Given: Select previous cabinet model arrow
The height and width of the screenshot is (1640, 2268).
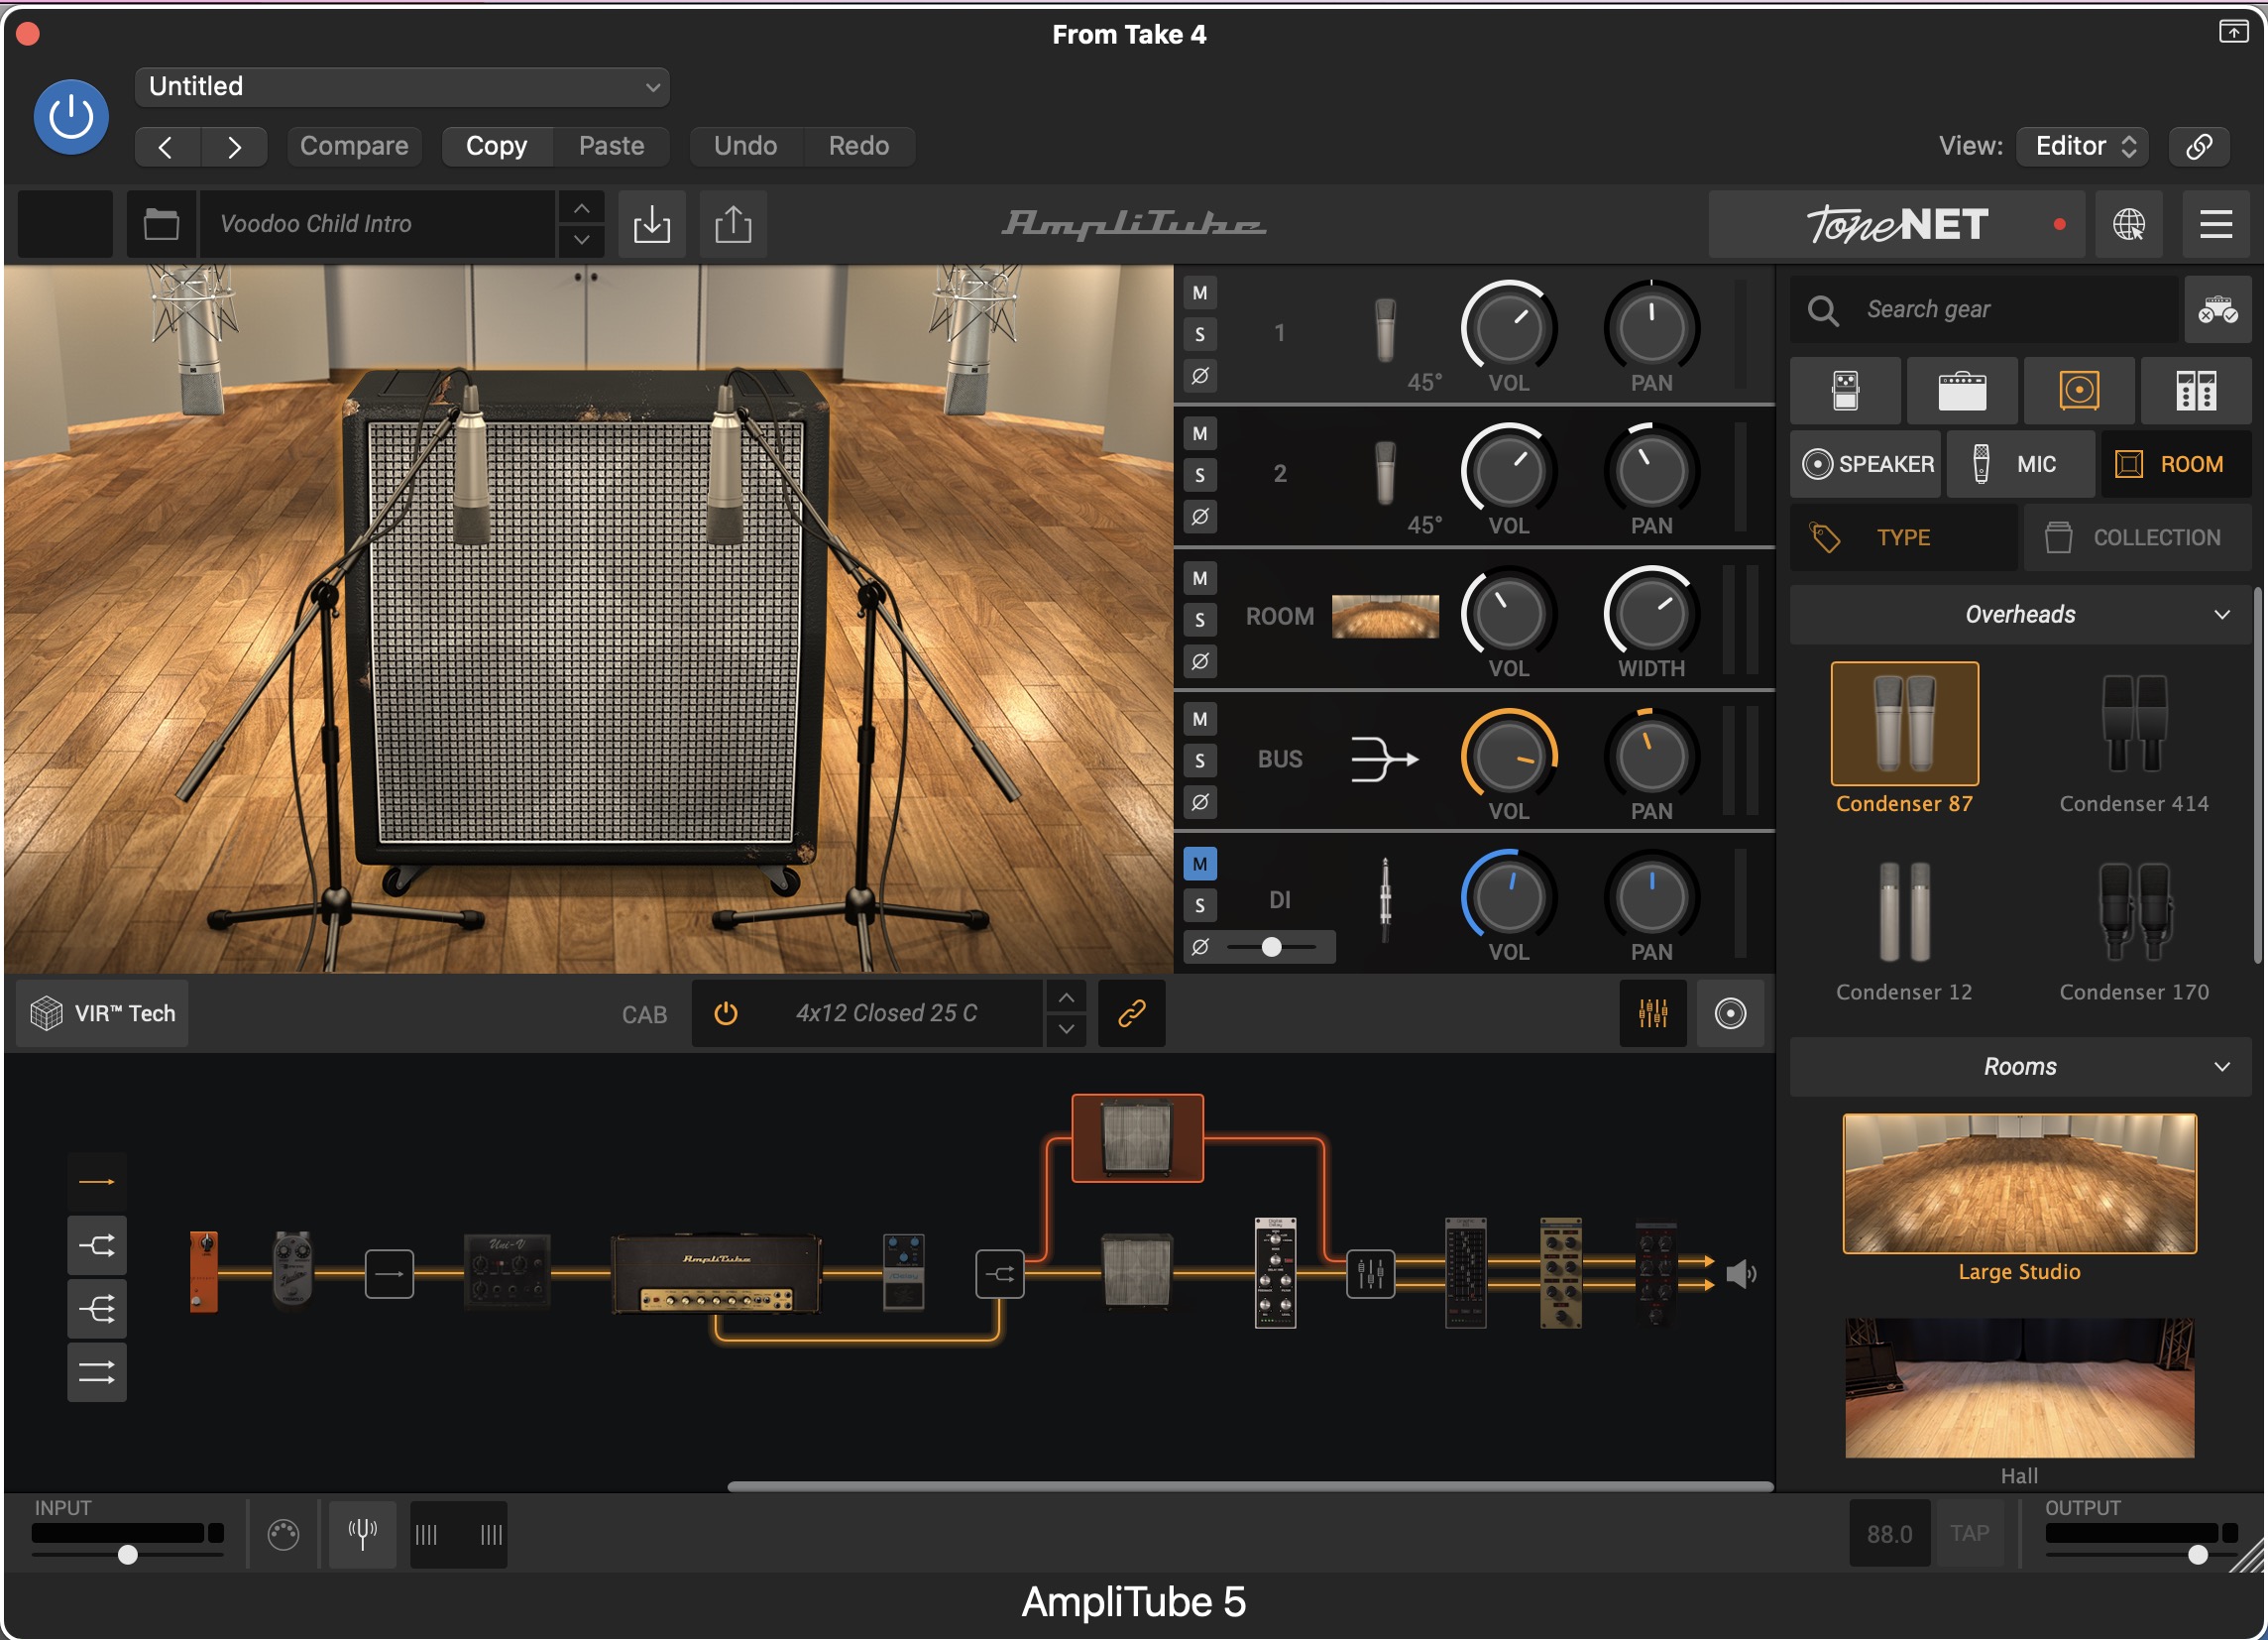Looking at the screenshot, I should pyautogui.click(x=1066, y=998).
